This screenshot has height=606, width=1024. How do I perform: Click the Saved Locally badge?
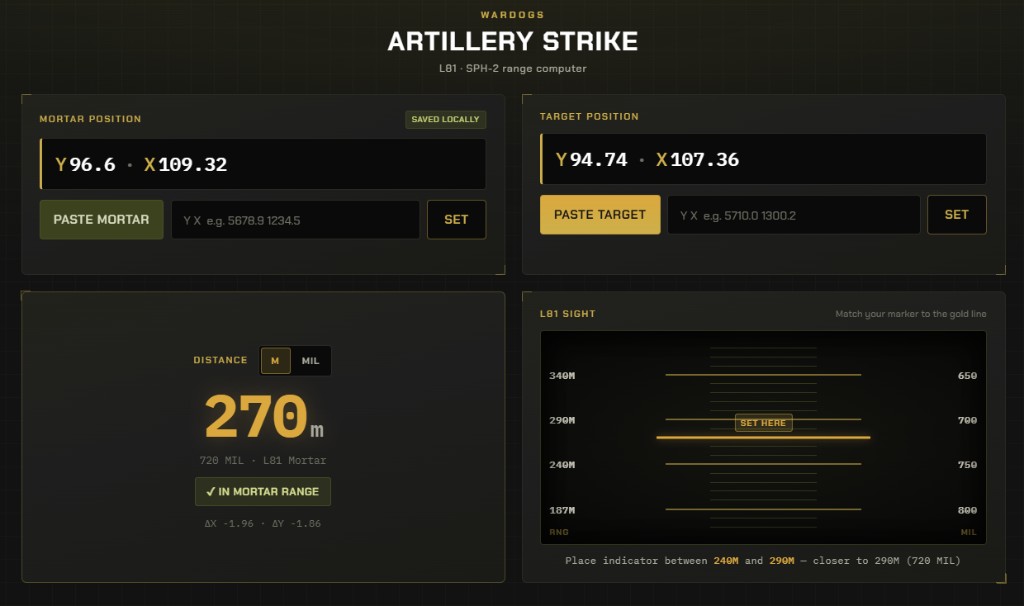pyautogui.click(x=445, y=119)
